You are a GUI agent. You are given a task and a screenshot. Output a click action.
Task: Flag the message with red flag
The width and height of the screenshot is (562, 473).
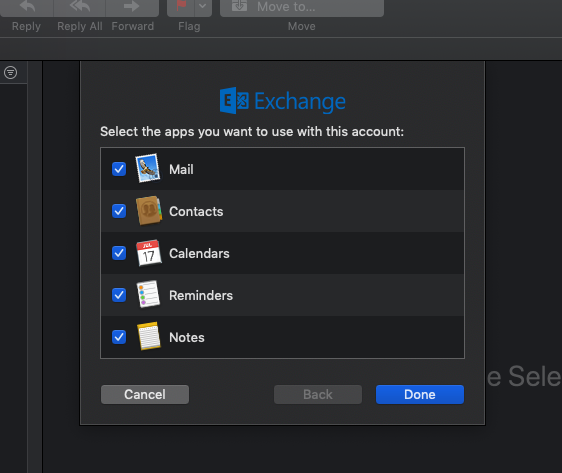[x=181, y=8]
